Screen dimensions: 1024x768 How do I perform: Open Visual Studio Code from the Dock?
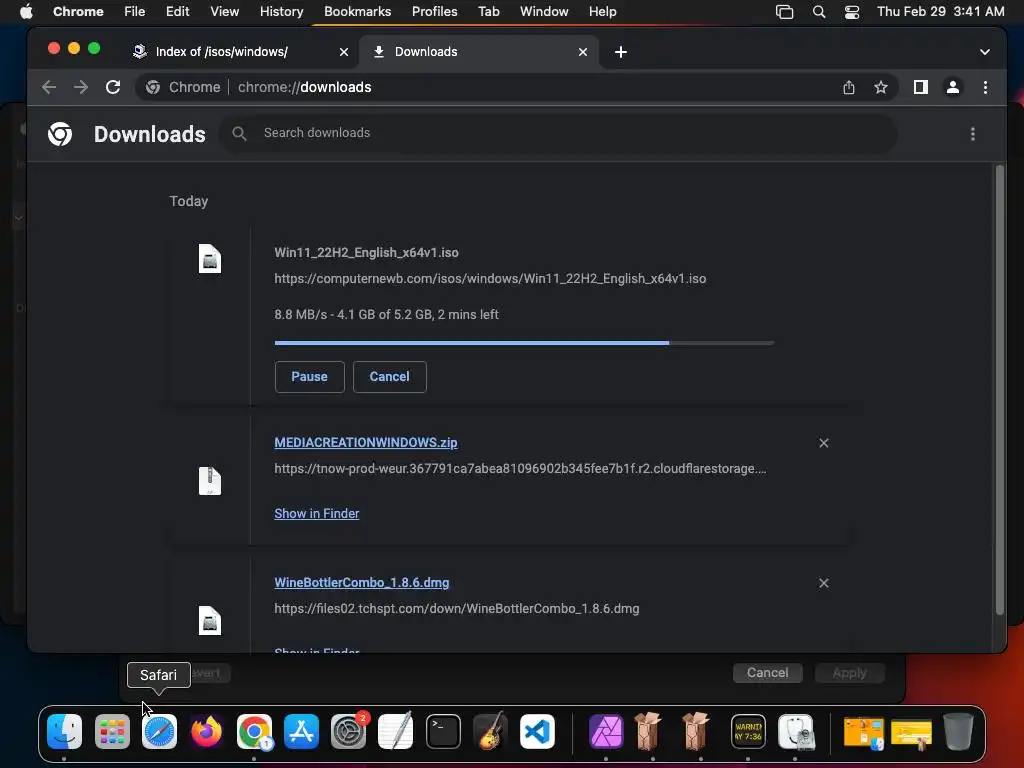click(x=537, y=731)
